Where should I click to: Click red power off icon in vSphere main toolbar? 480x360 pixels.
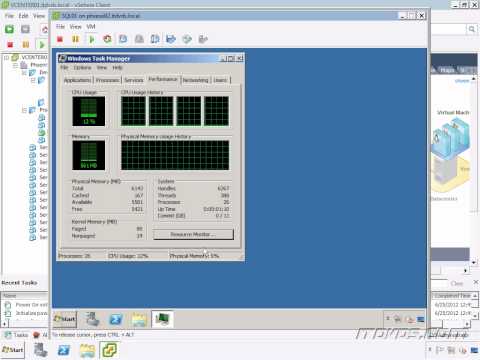(10, 44)
